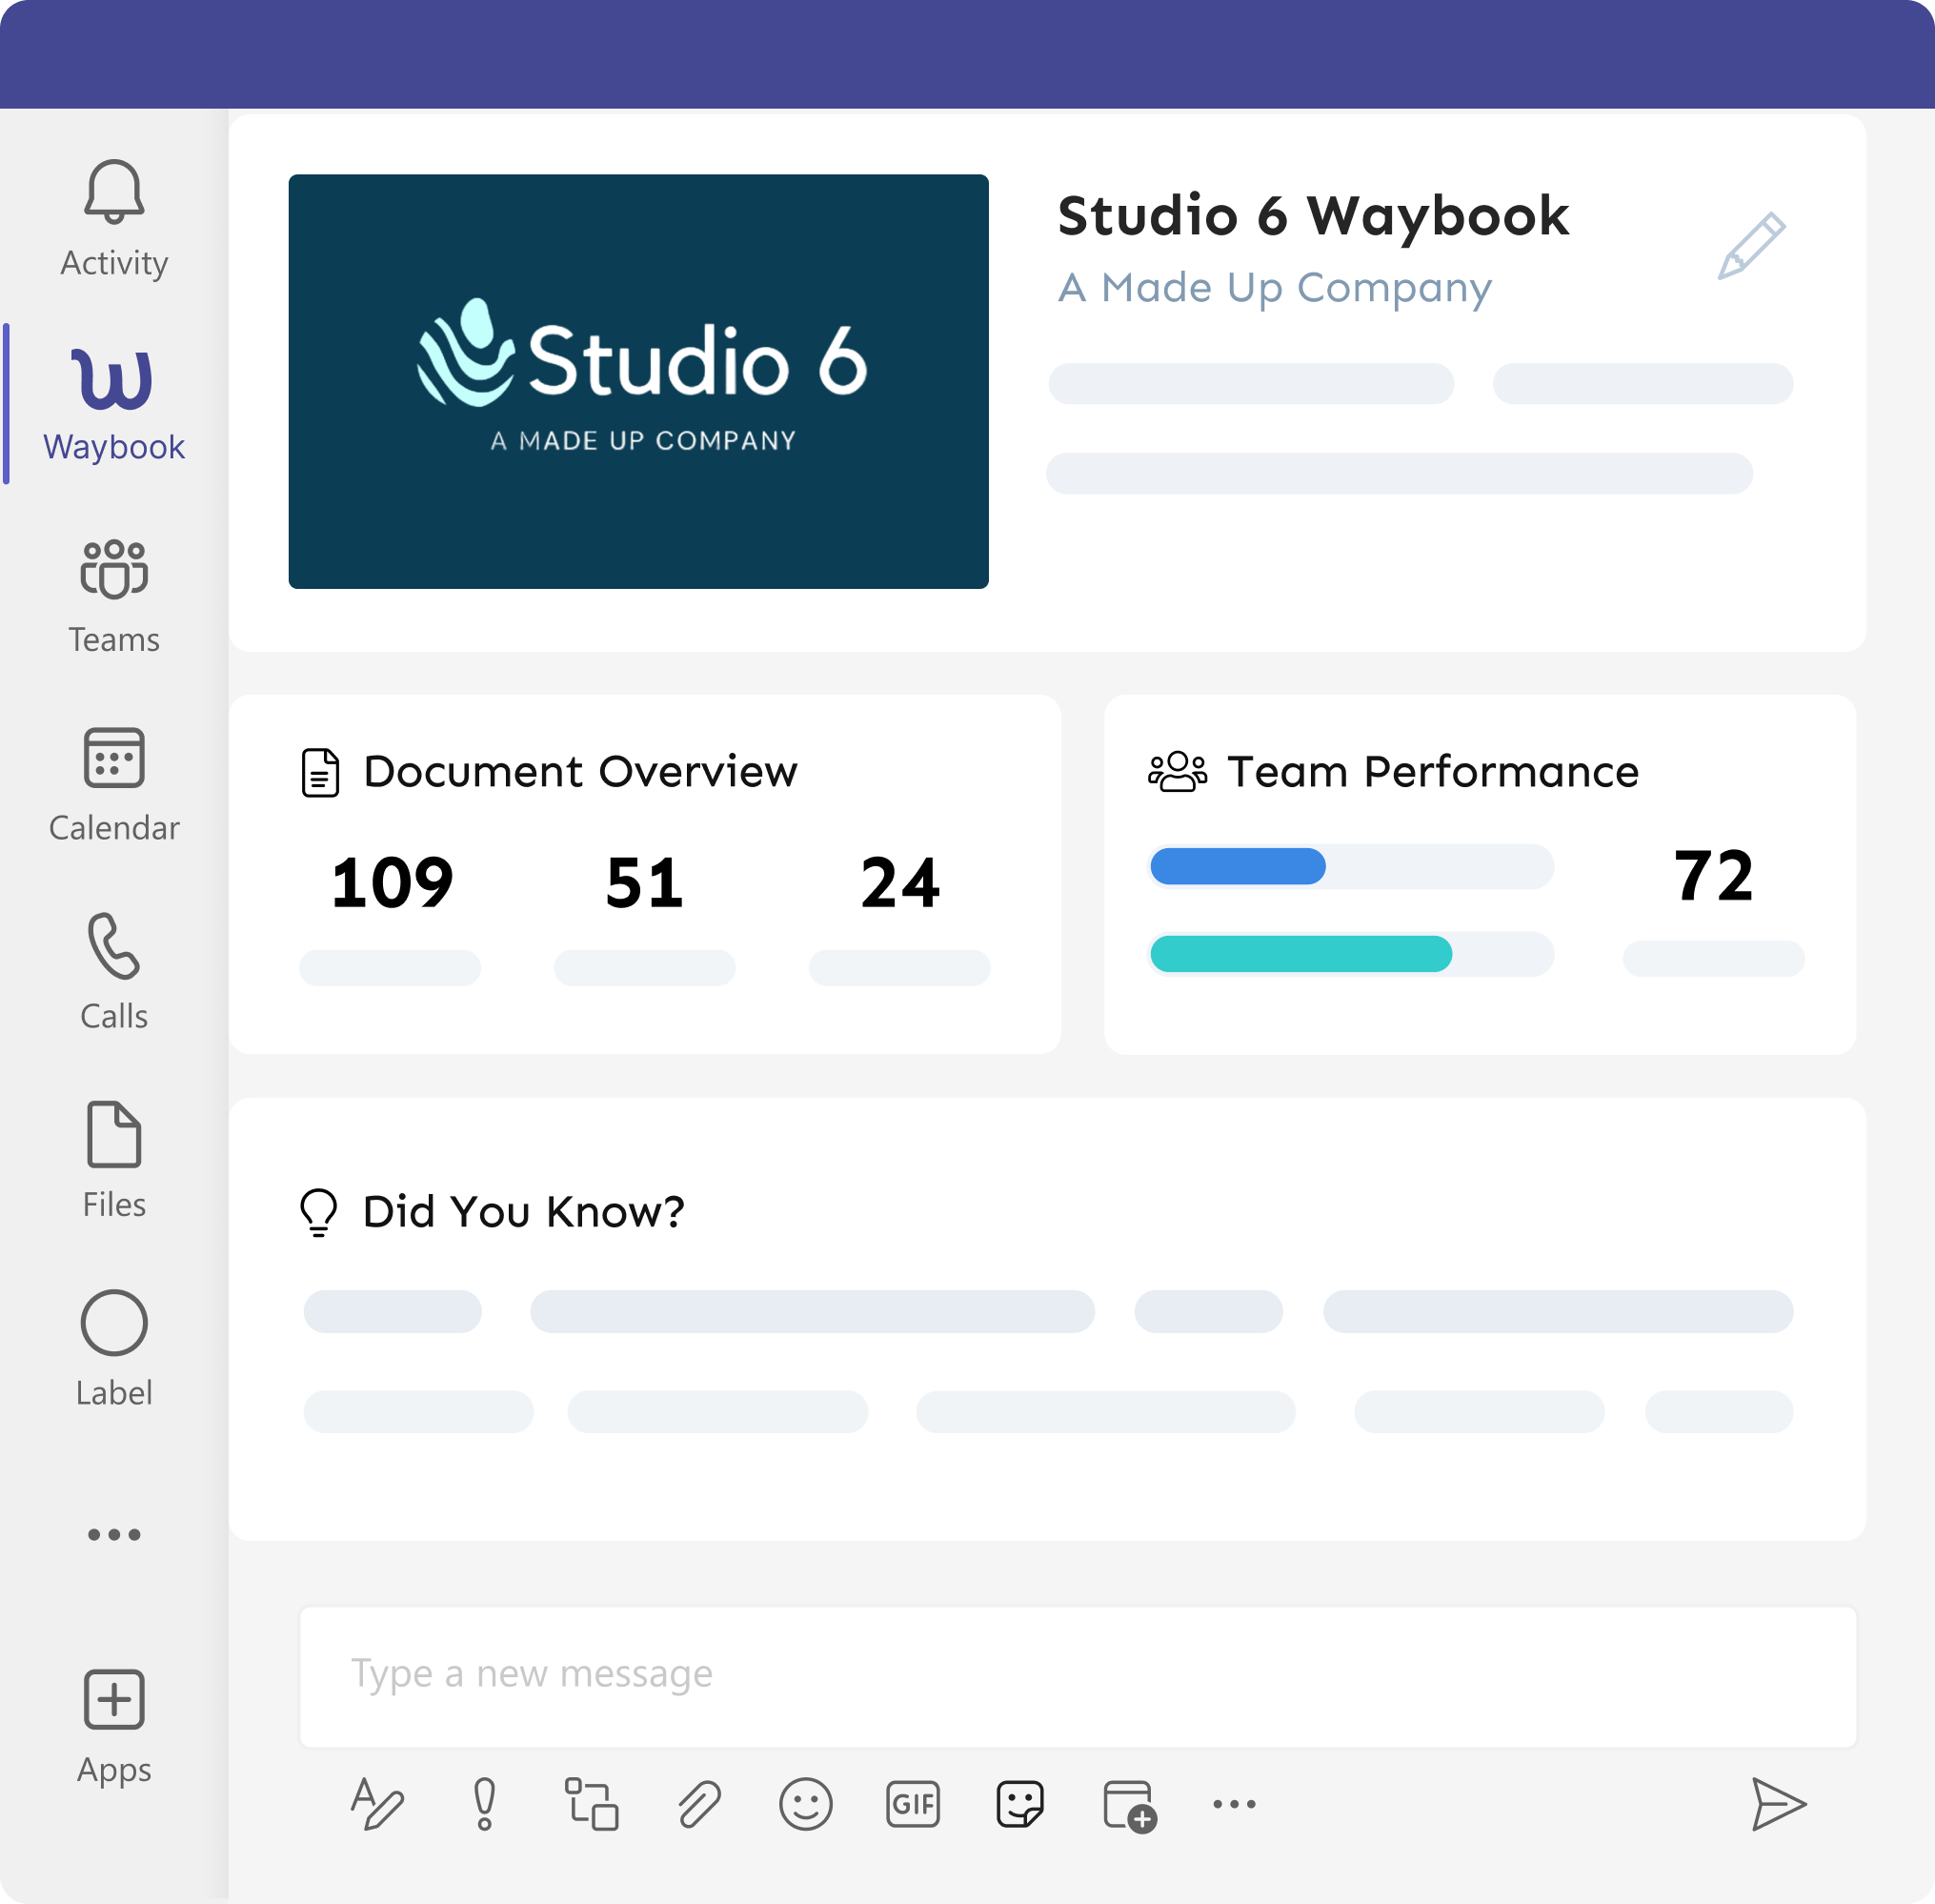Open the text format options icon
The image size is (1935, 1904).
tap(377, 1804)
